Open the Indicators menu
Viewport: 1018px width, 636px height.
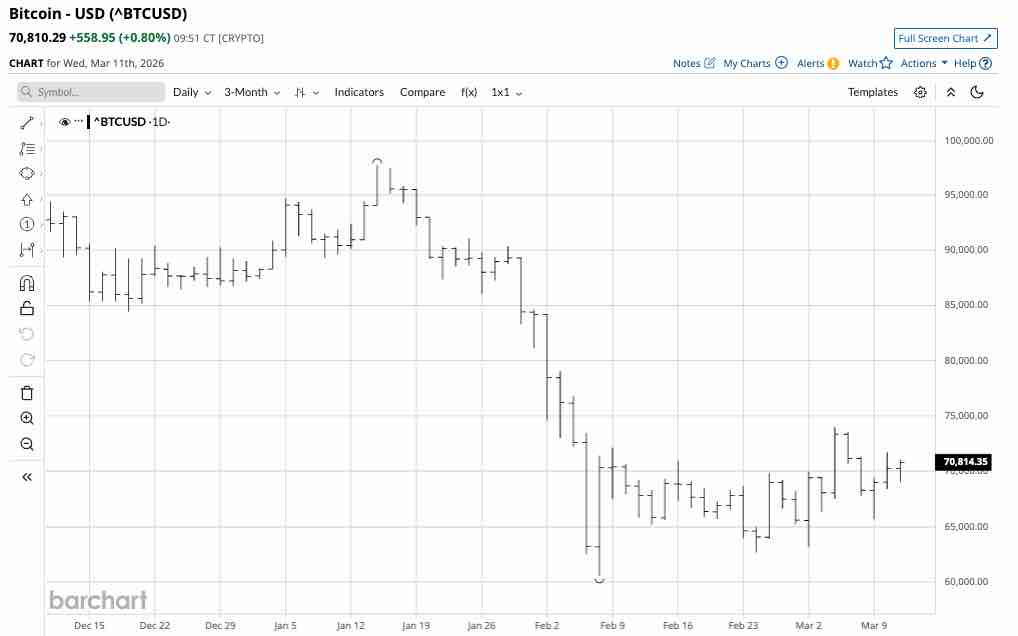(x=359, y=92)
